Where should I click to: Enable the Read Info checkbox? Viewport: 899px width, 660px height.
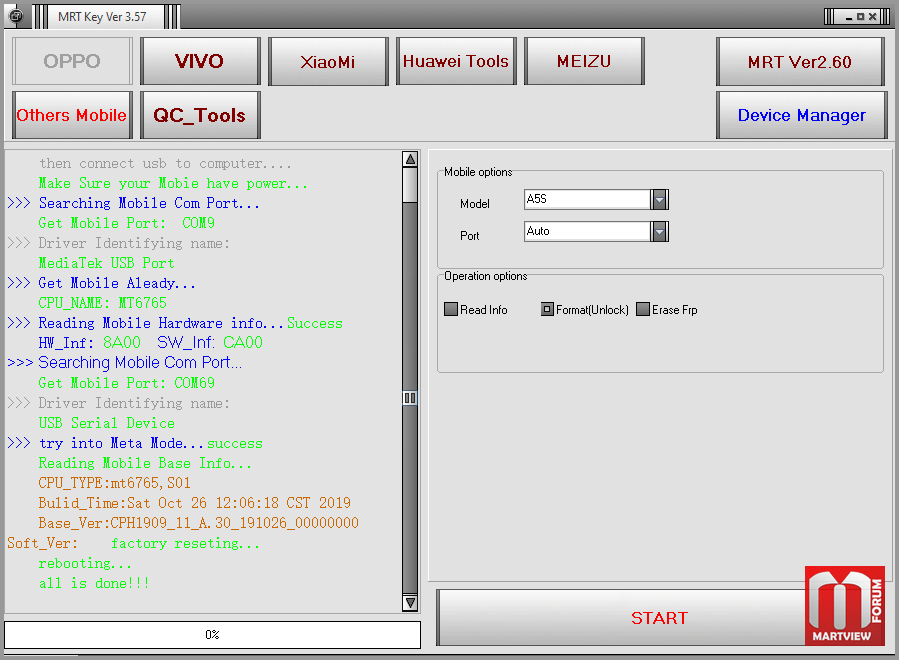[451, 310]
